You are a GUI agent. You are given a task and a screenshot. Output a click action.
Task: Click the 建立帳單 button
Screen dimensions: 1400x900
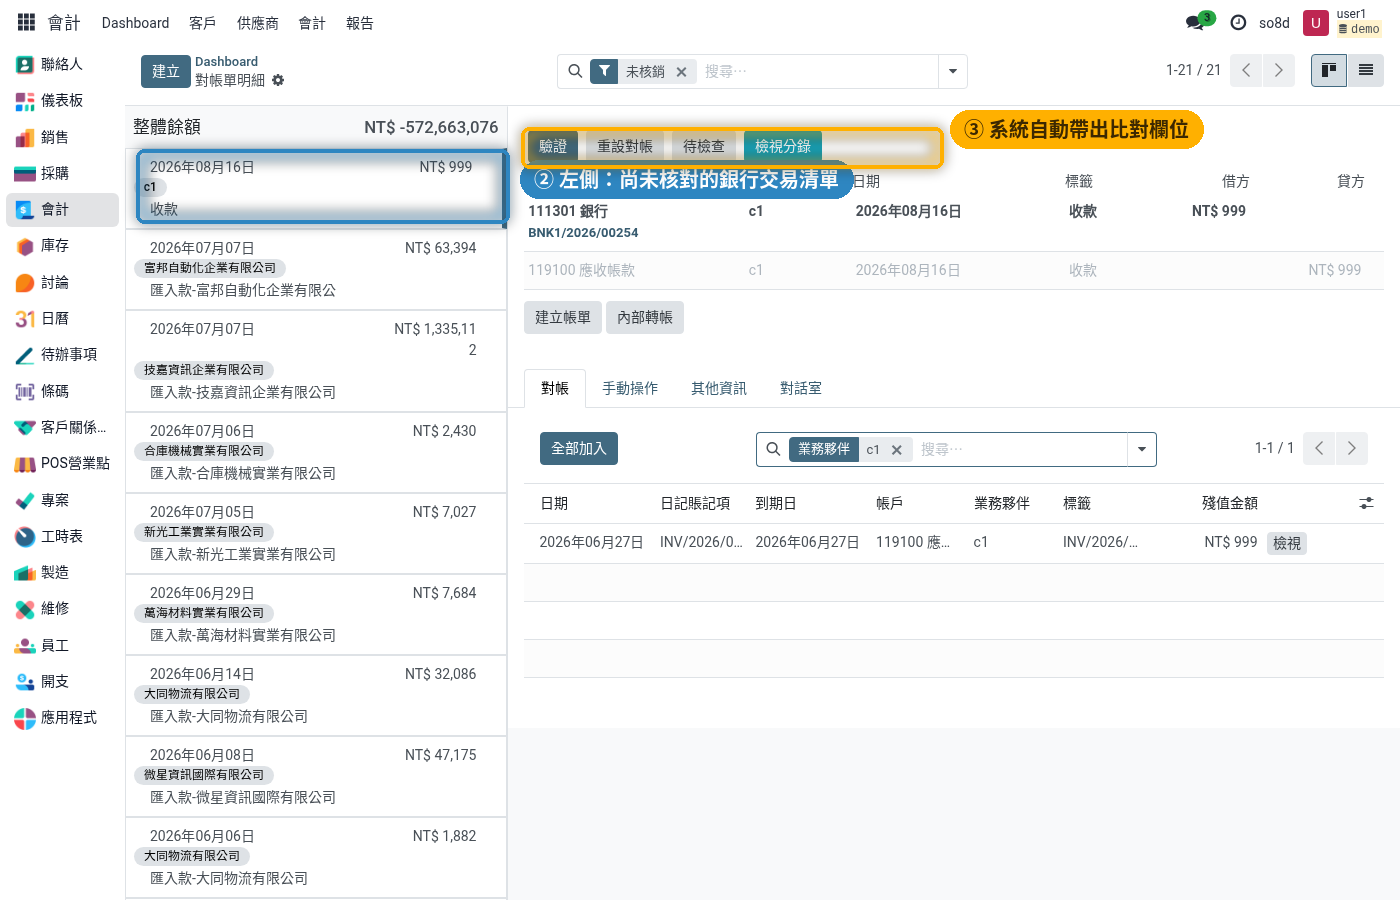563,317
